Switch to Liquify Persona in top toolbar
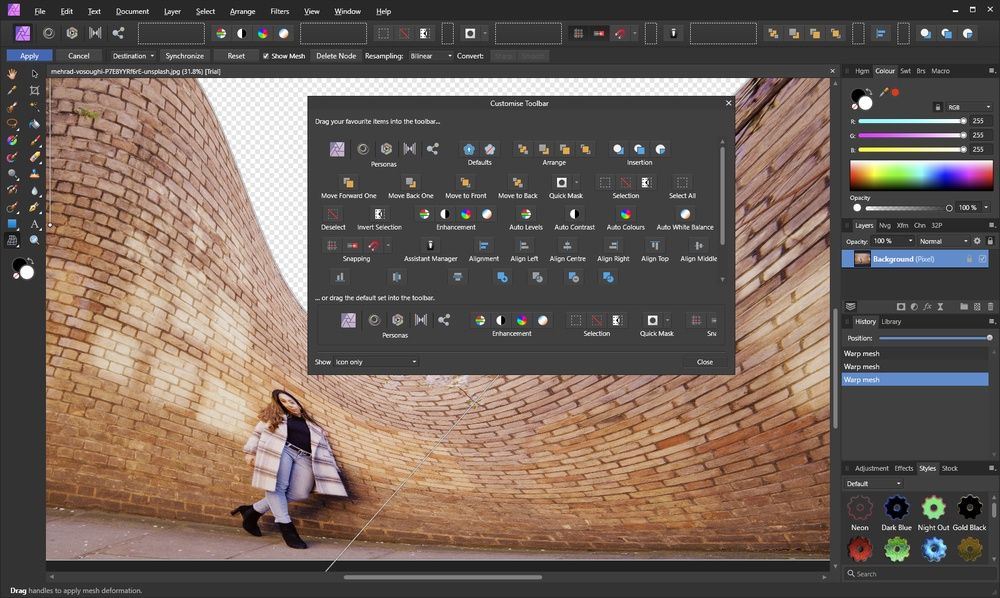The image size is (1000, 598). (x=48, y=33)
